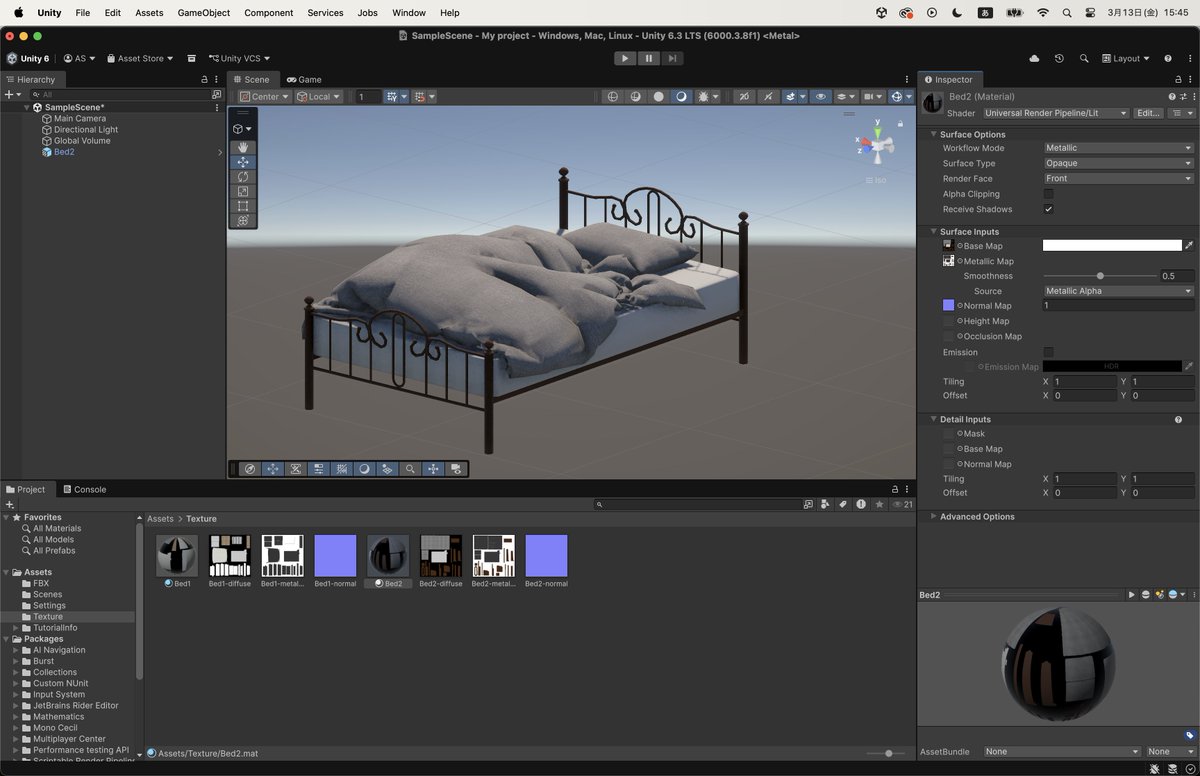This screenshot has width=1200, height=776.
Task: Open the GameObject menu
Action: coord(204,13)
